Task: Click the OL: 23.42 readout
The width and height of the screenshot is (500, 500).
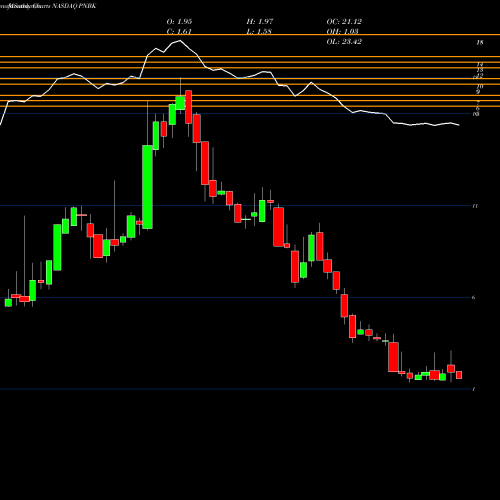Action: point(344,42)
